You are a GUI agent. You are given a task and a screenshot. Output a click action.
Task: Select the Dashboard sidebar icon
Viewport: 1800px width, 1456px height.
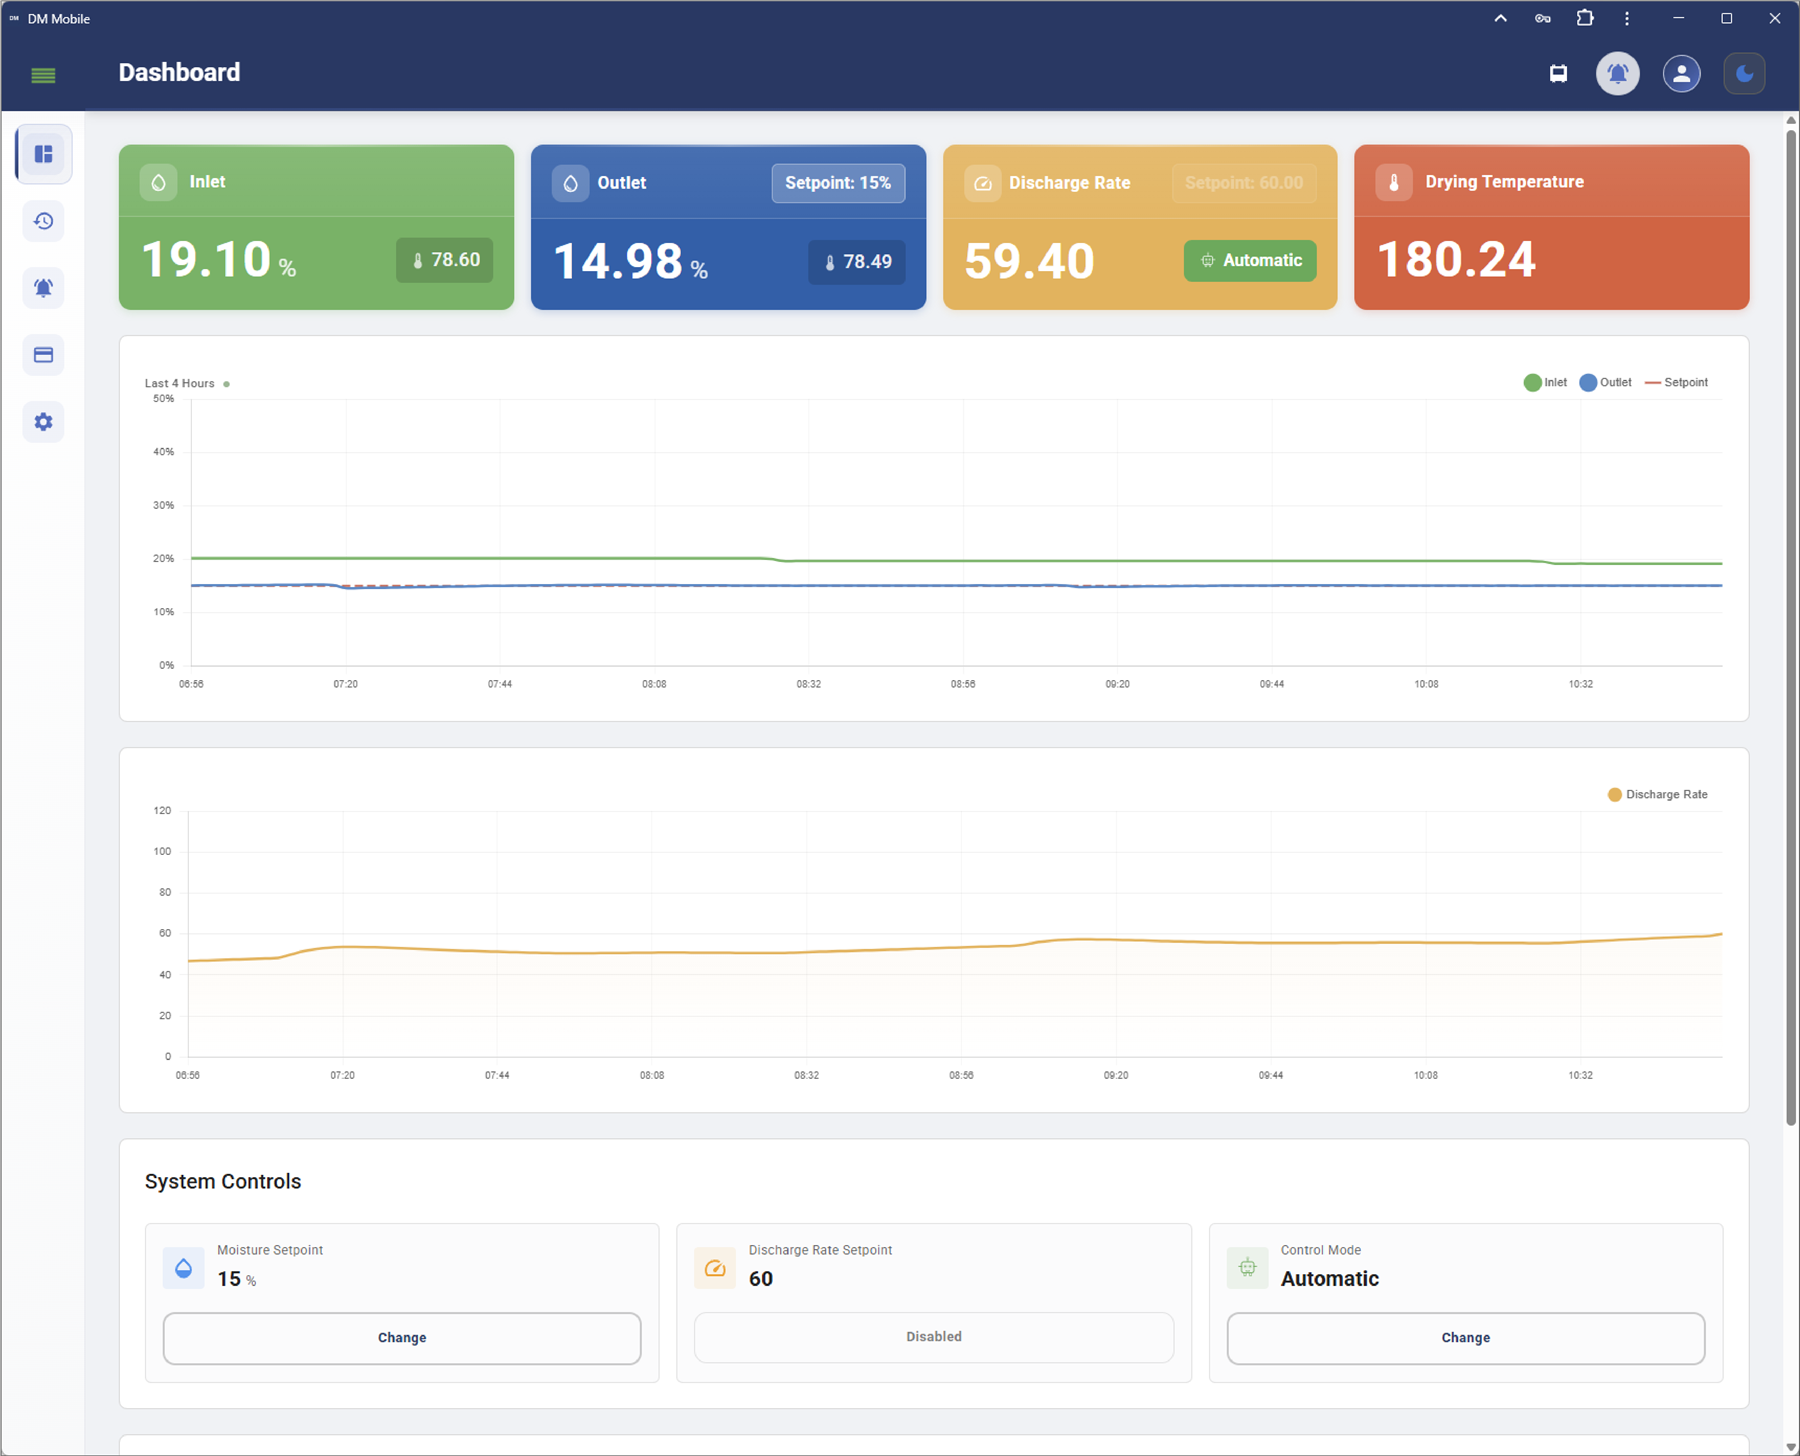tap(43, 154)
